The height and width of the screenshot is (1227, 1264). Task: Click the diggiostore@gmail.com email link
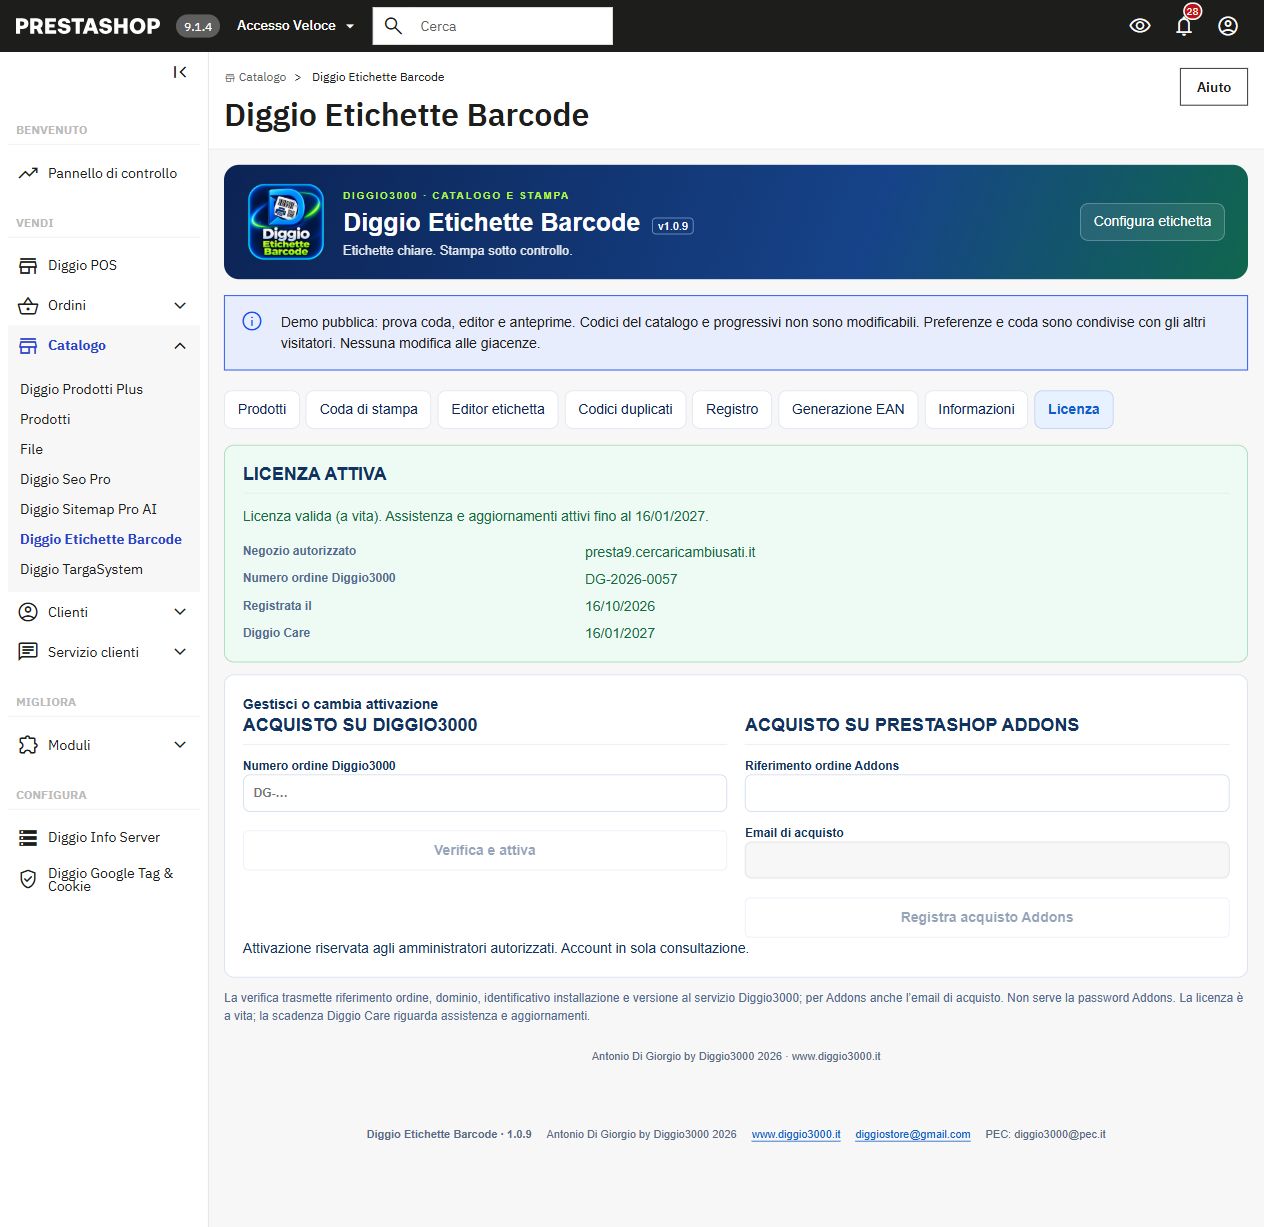(913, 1134)
